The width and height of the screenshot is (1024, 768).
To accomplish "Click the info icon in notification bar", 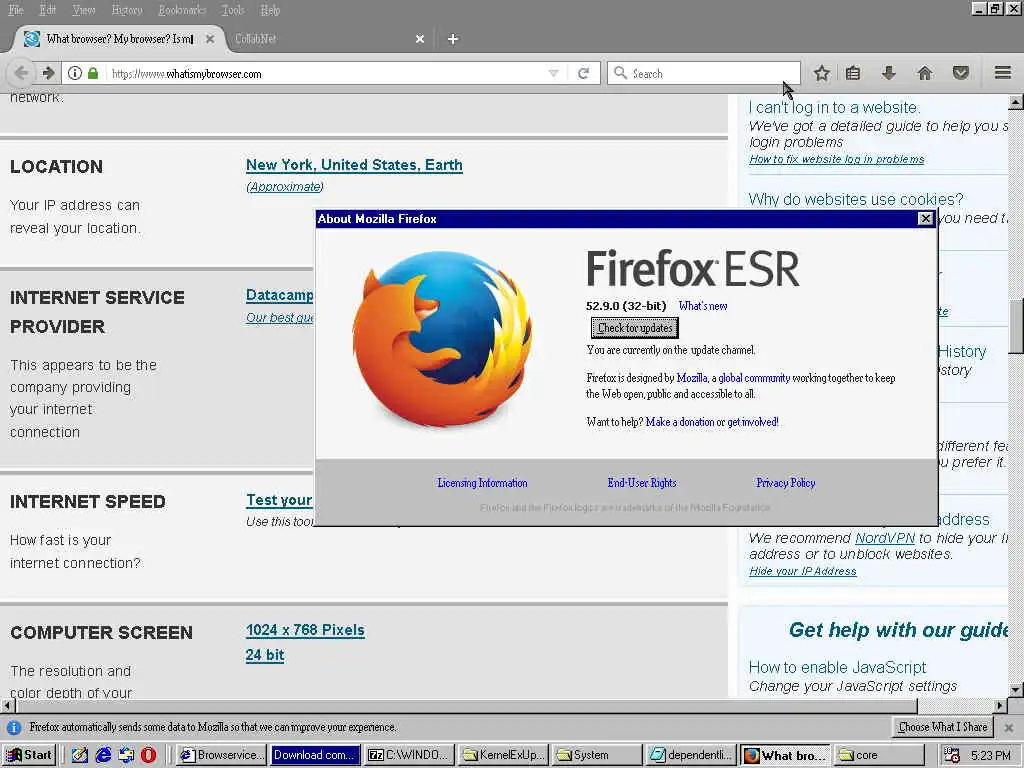I will [x=14, y=727].
